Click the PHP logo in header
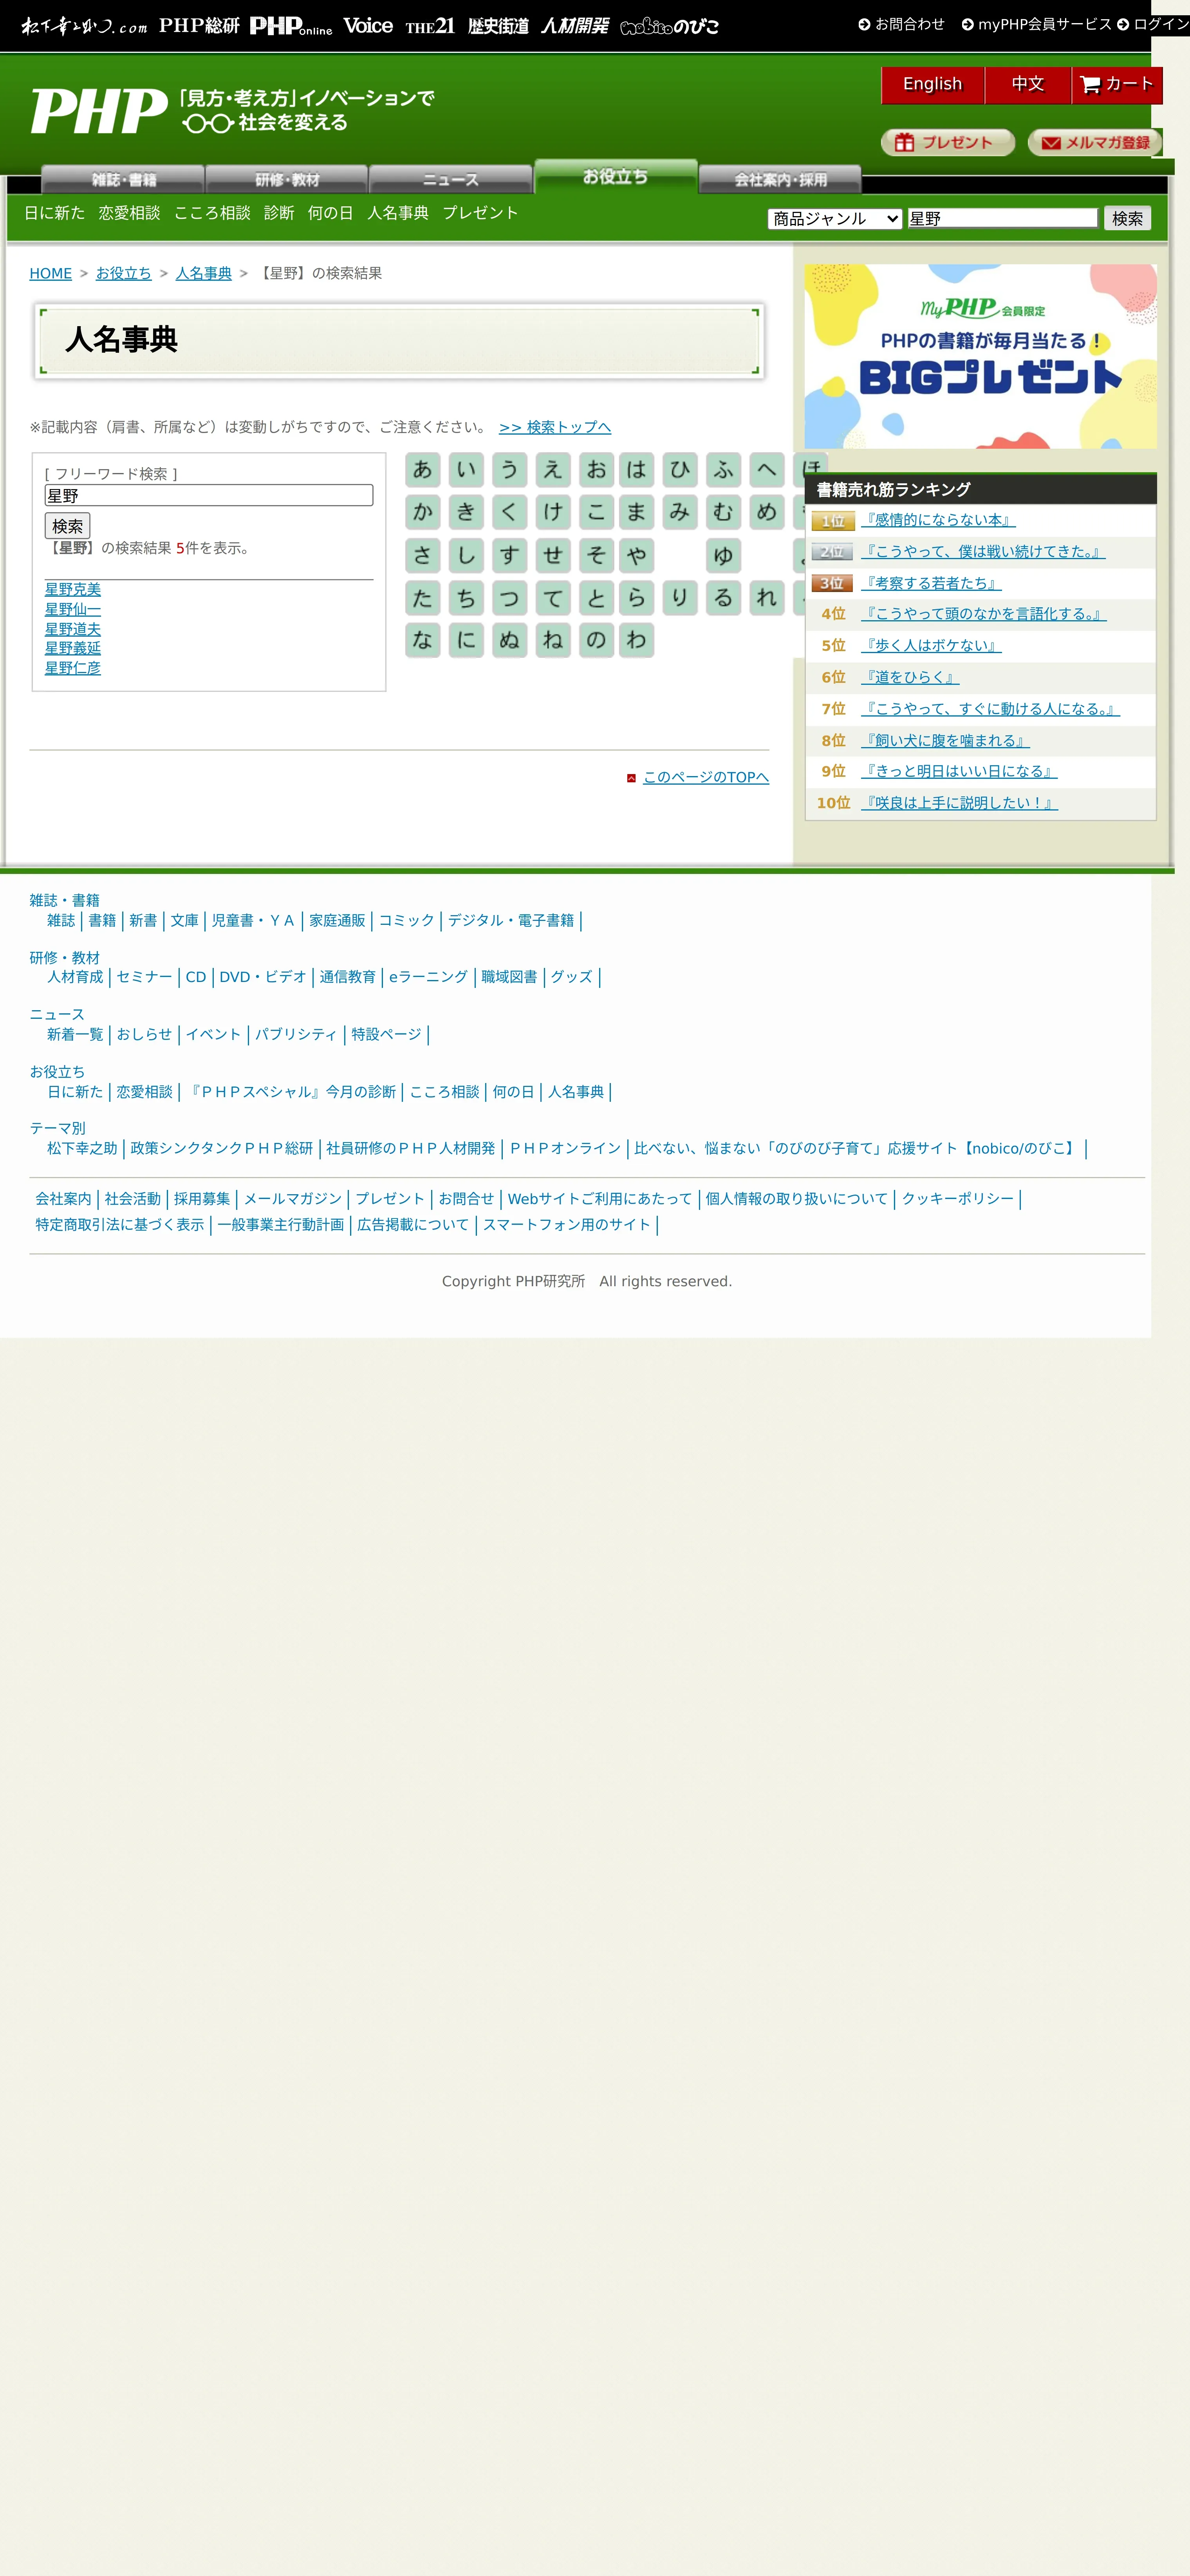1190x2576 pixels. (x=99, y=110)
